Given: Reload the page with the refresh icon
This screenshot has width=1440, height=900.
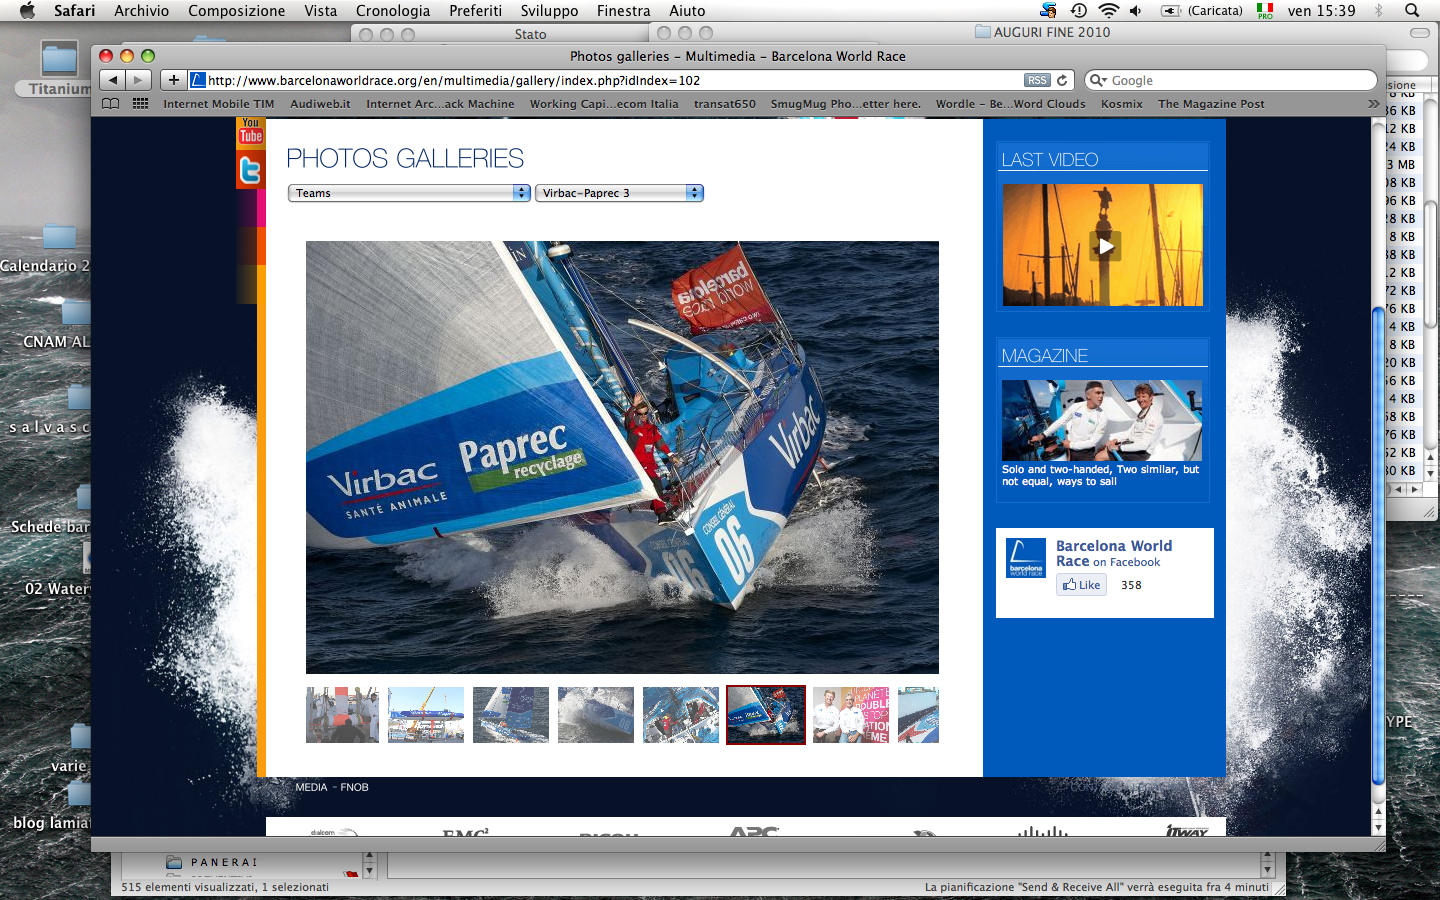Looking at the screenshot, I should [x=1062, y=80].
